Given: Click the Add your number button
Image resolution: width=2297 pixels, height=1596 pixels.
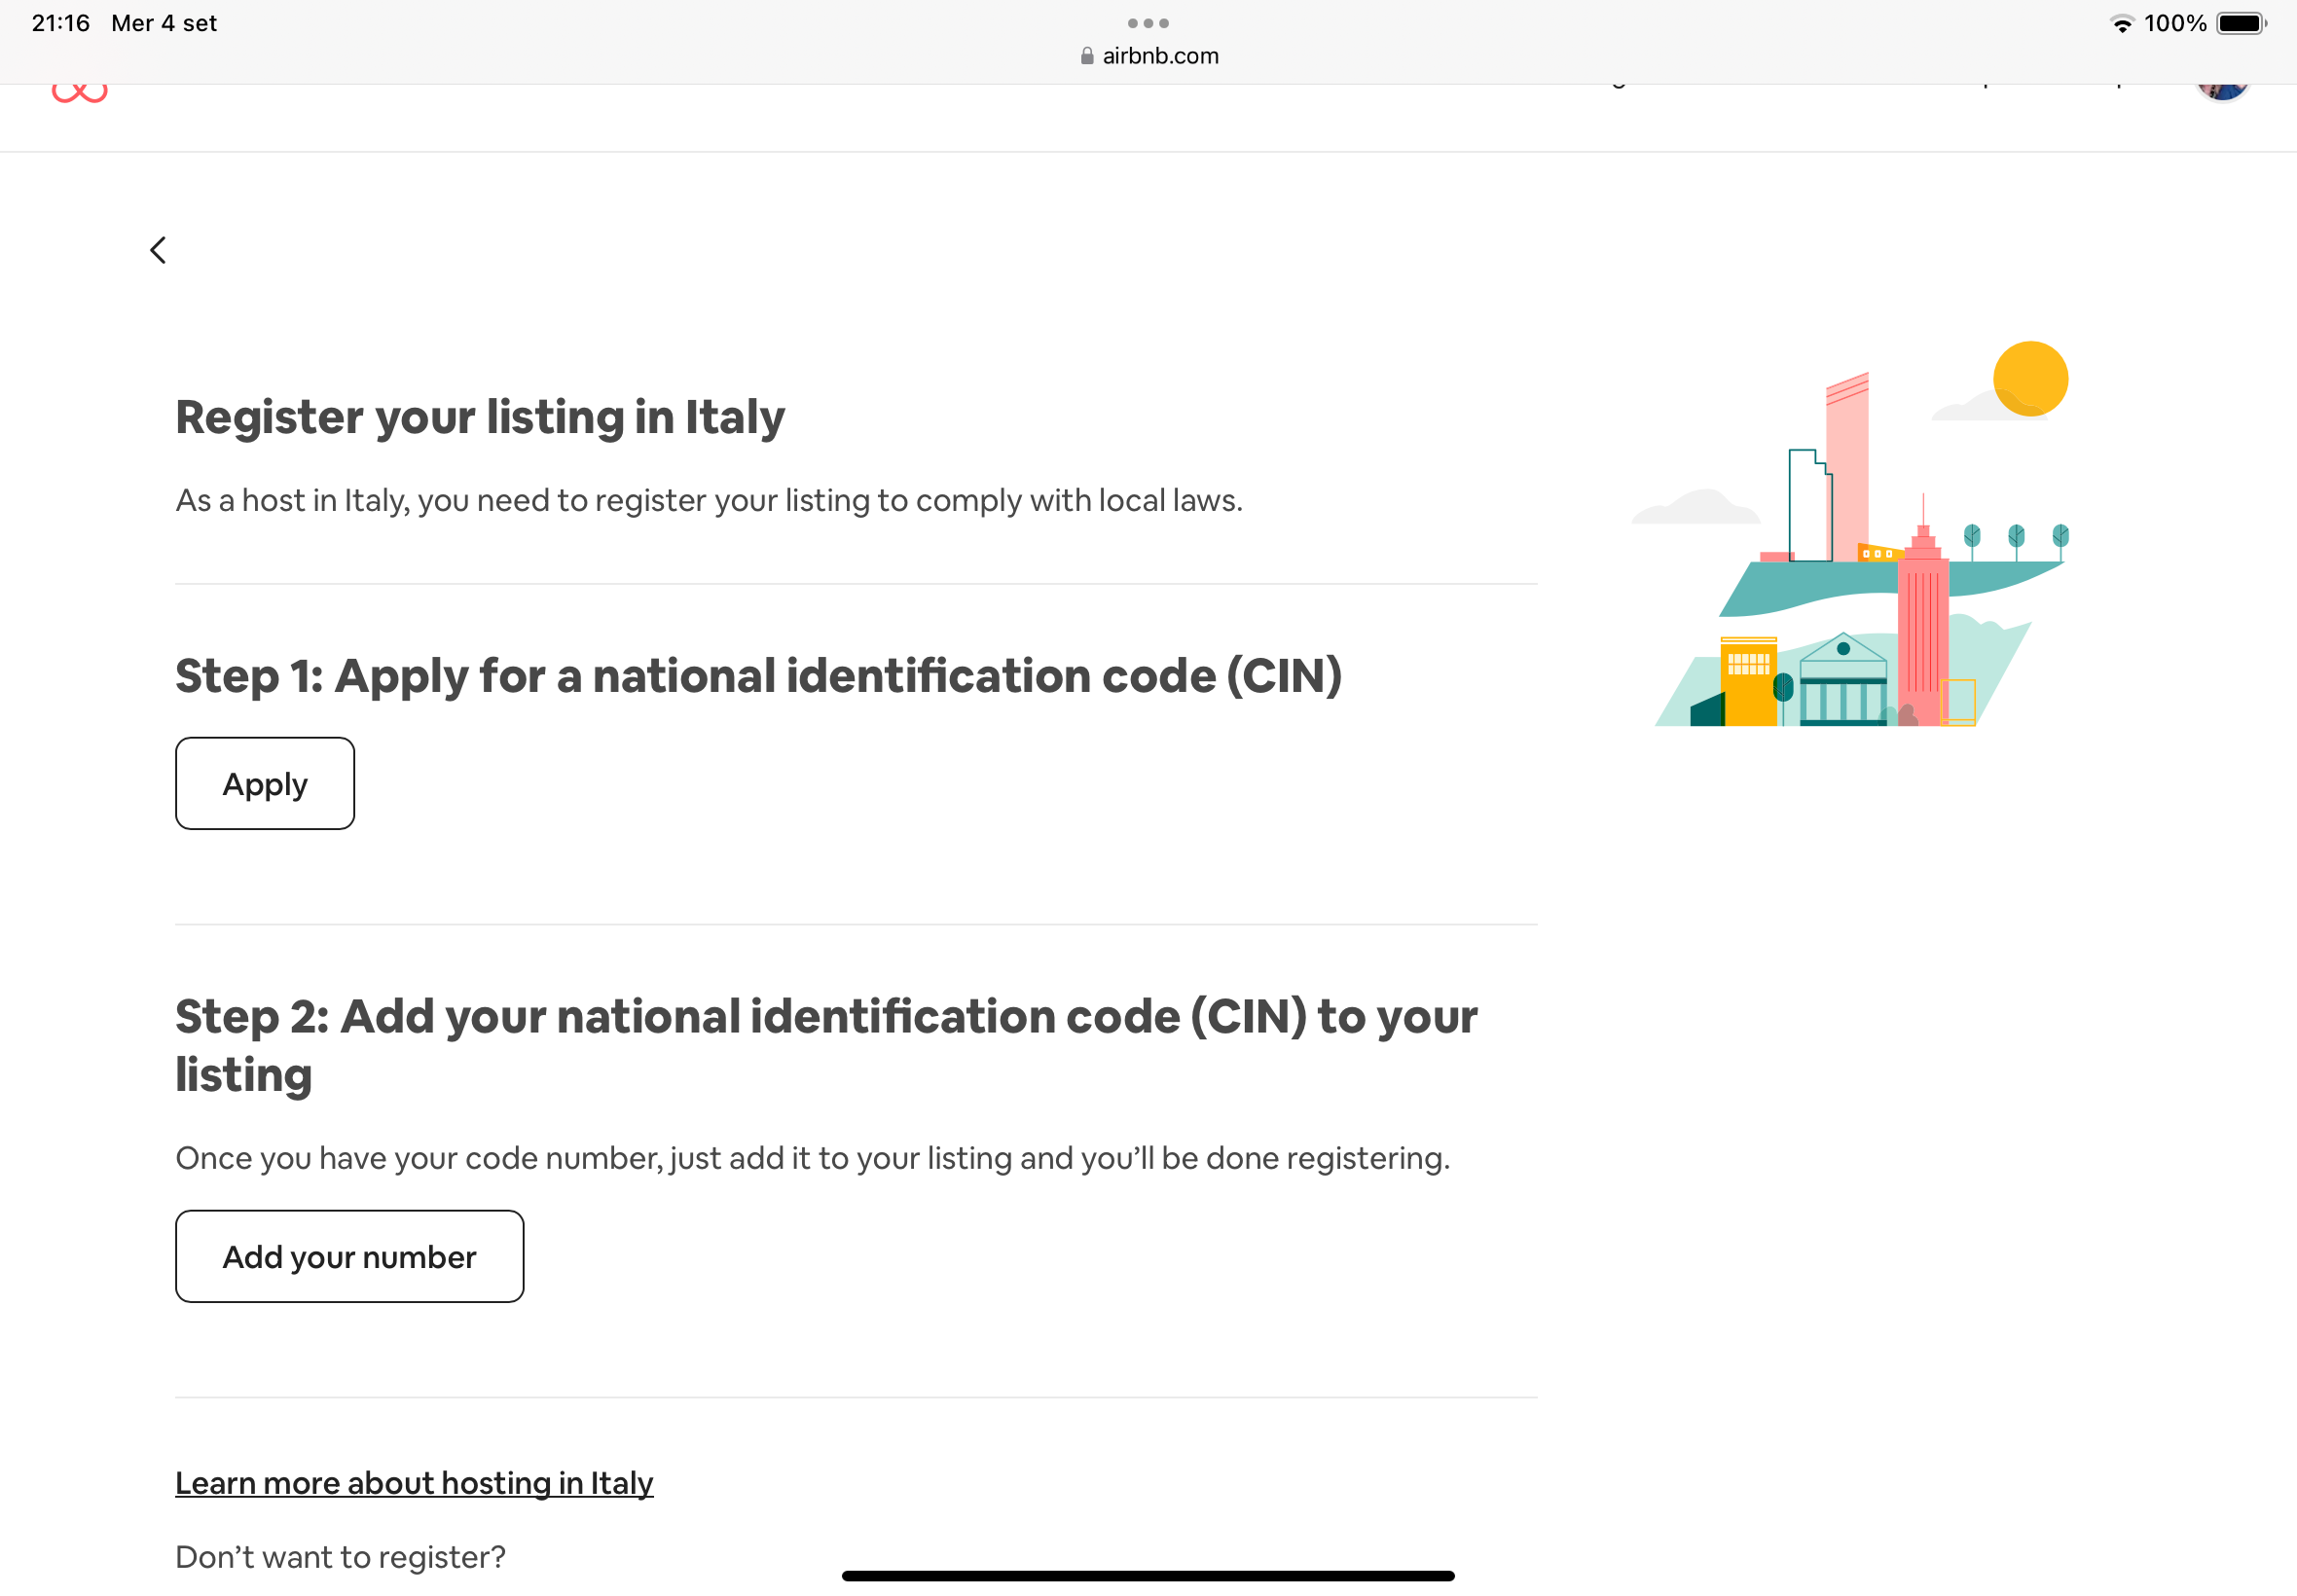Looking at the screenshot, I should coord(349,1256).
